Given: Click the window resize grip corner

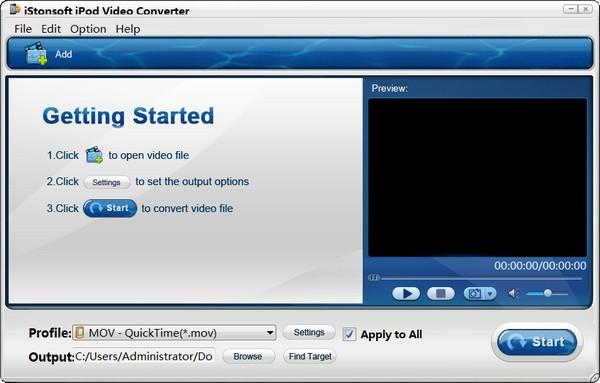Looking at the screenshot, I should point(595,378).
